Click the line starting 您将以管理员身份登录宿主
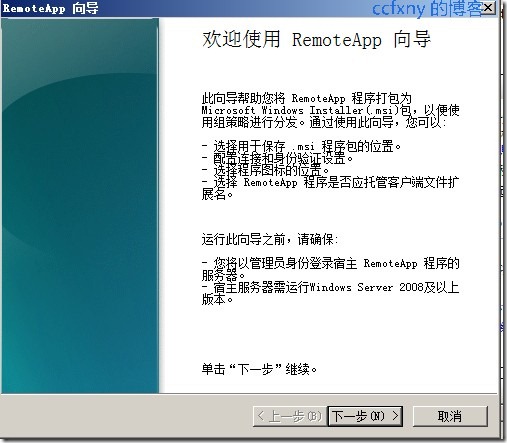 tap(331, 263)
